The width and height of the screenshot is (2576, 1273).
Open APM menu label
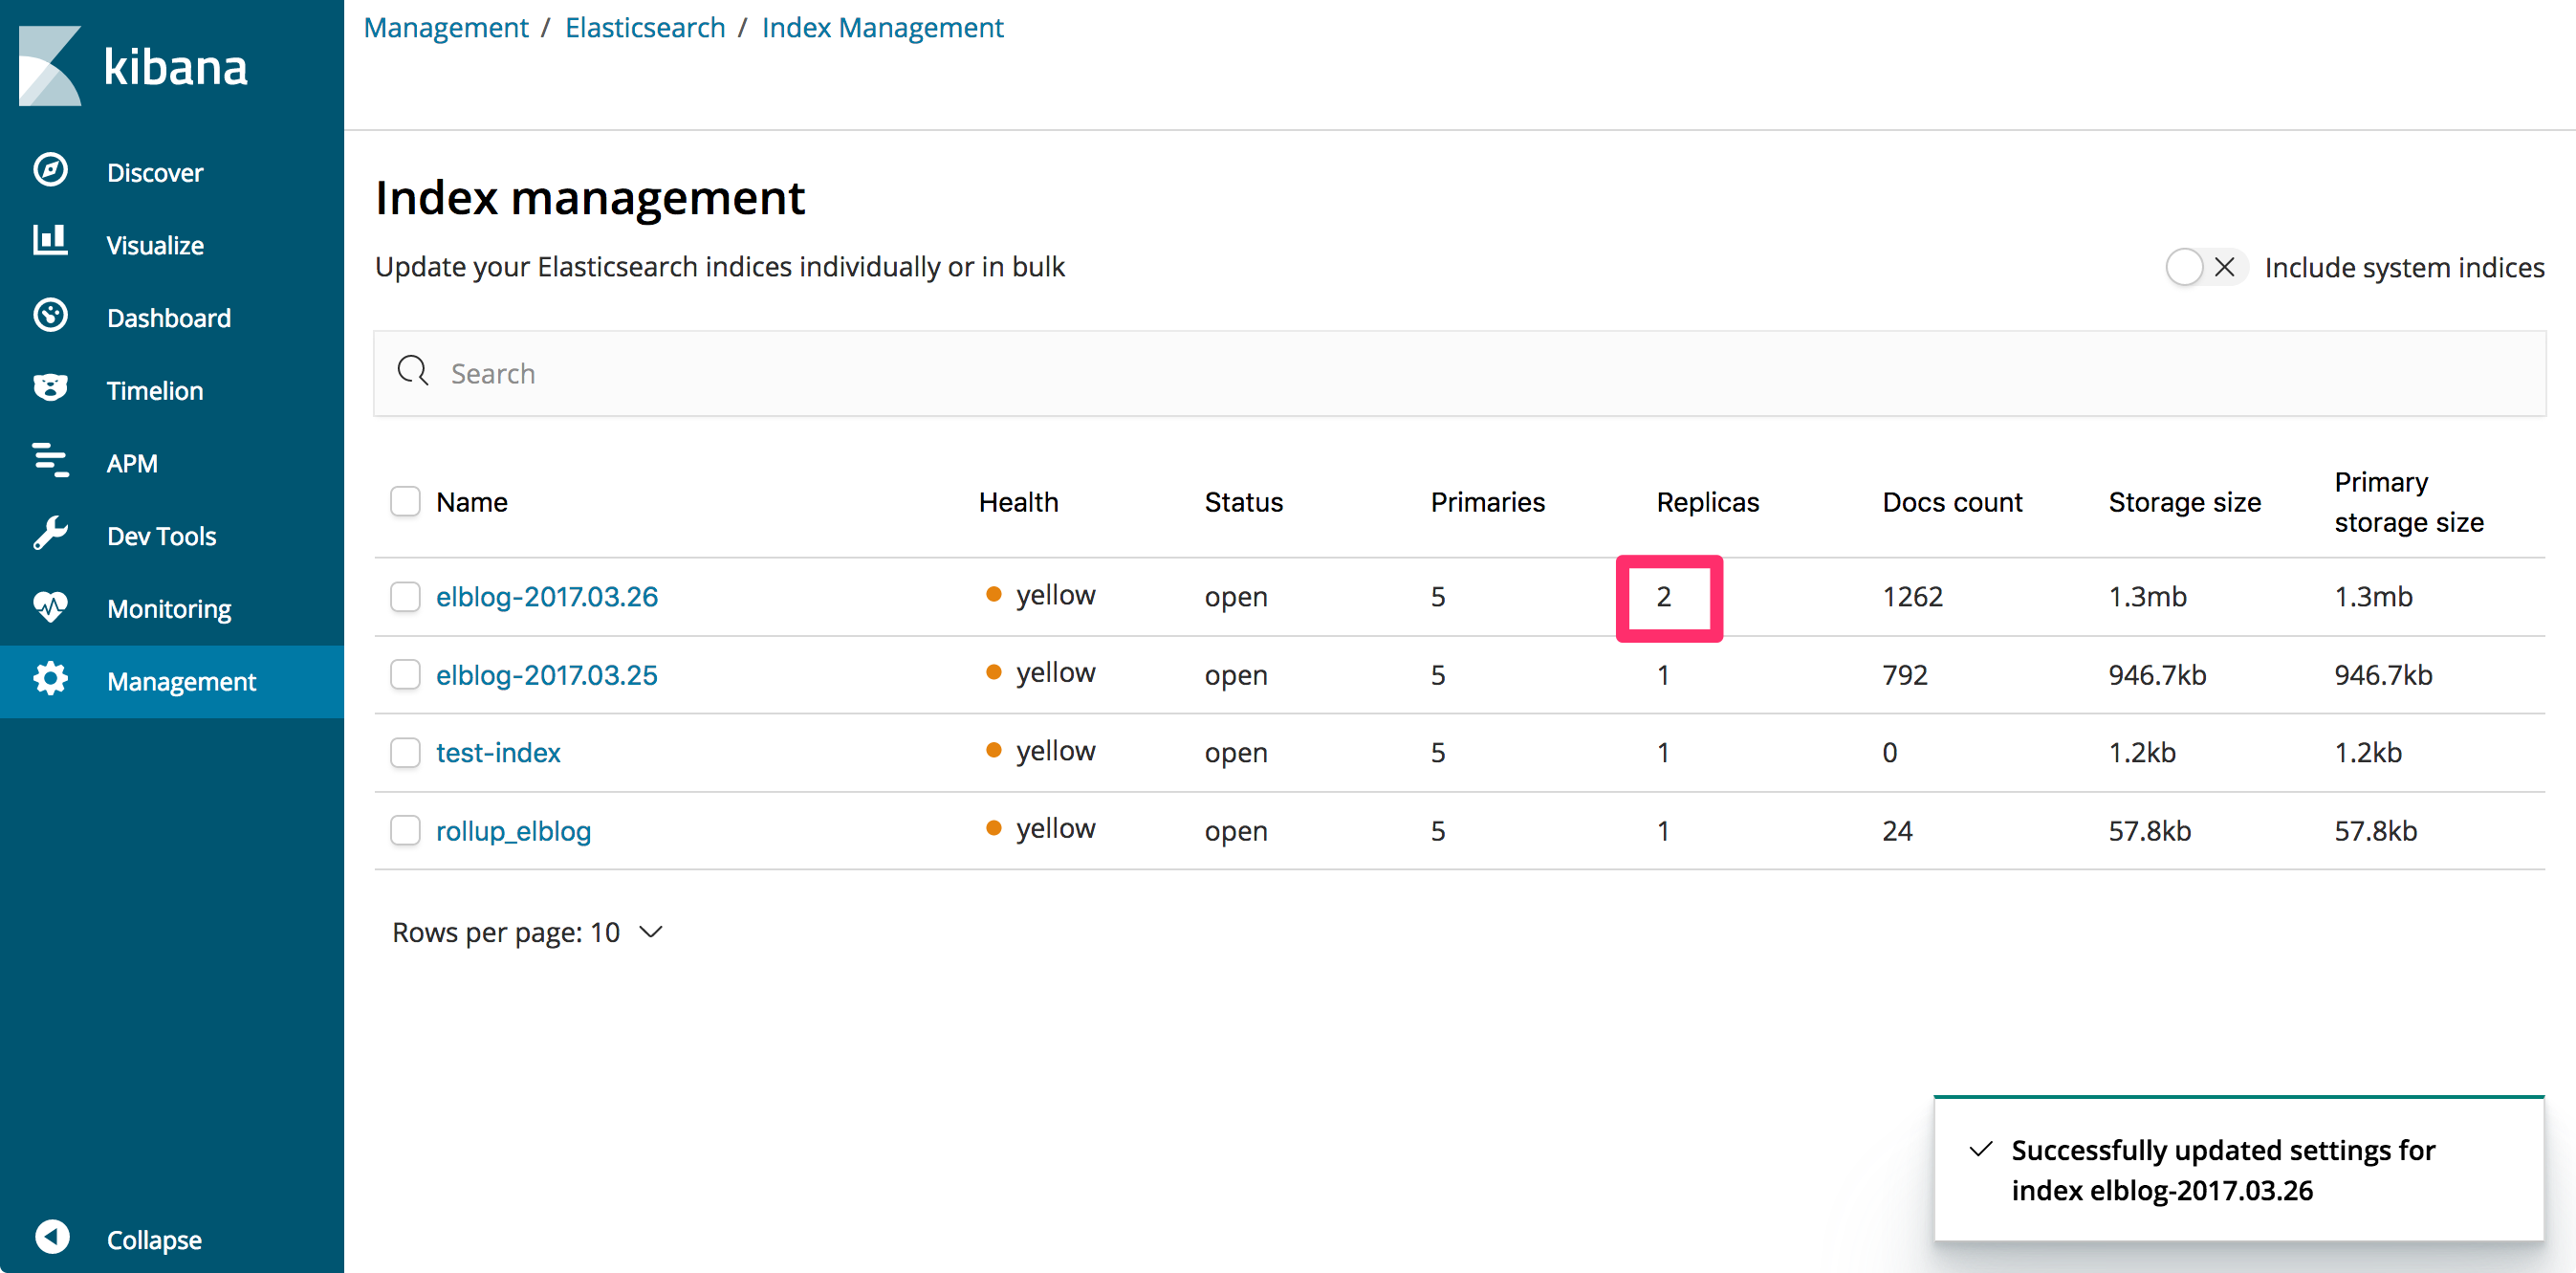click(x=132, y=463)
